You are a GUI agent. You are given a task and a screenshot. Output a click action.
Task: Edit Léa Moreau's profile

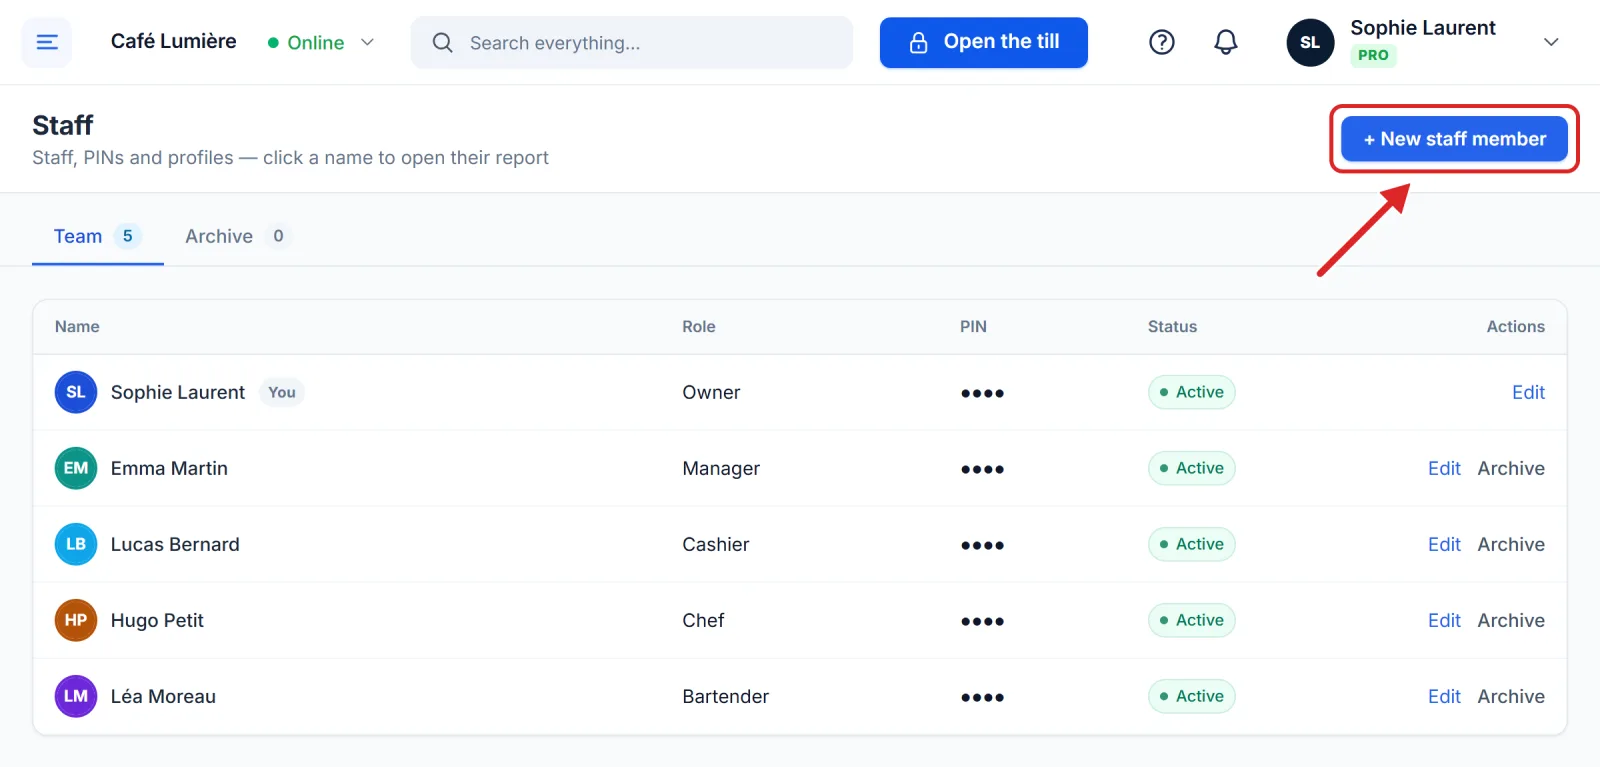(x=1444, y=696)
